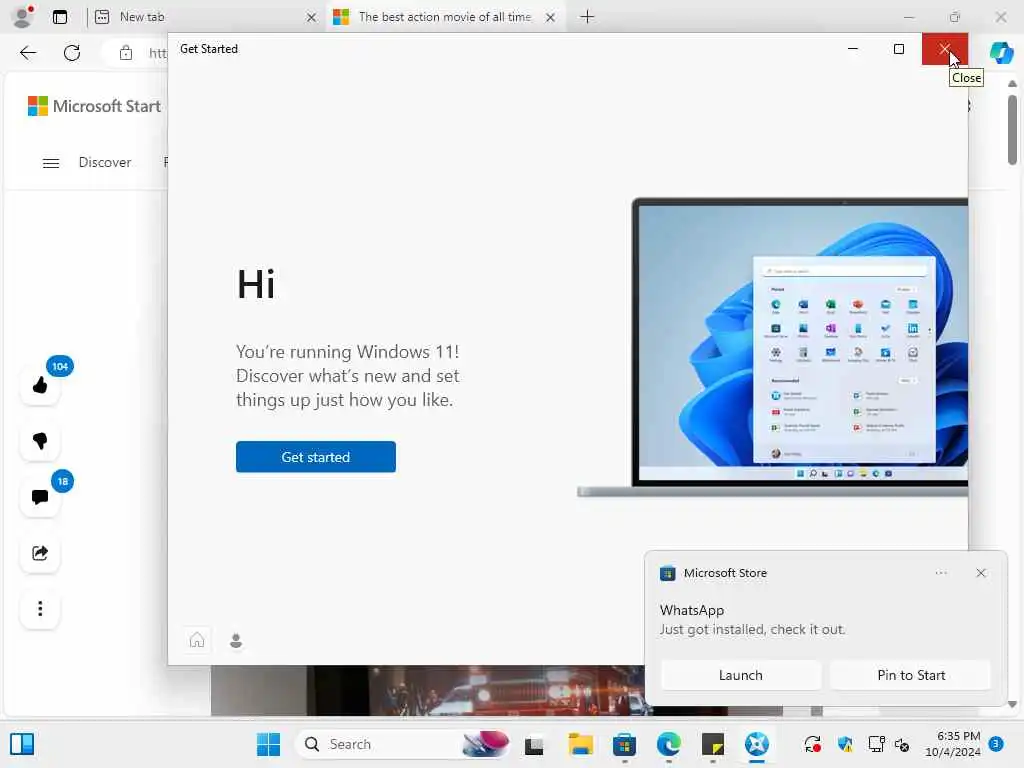Open a new browser tab
This screenshot has height=768, width=1024.
coord(587,17)
